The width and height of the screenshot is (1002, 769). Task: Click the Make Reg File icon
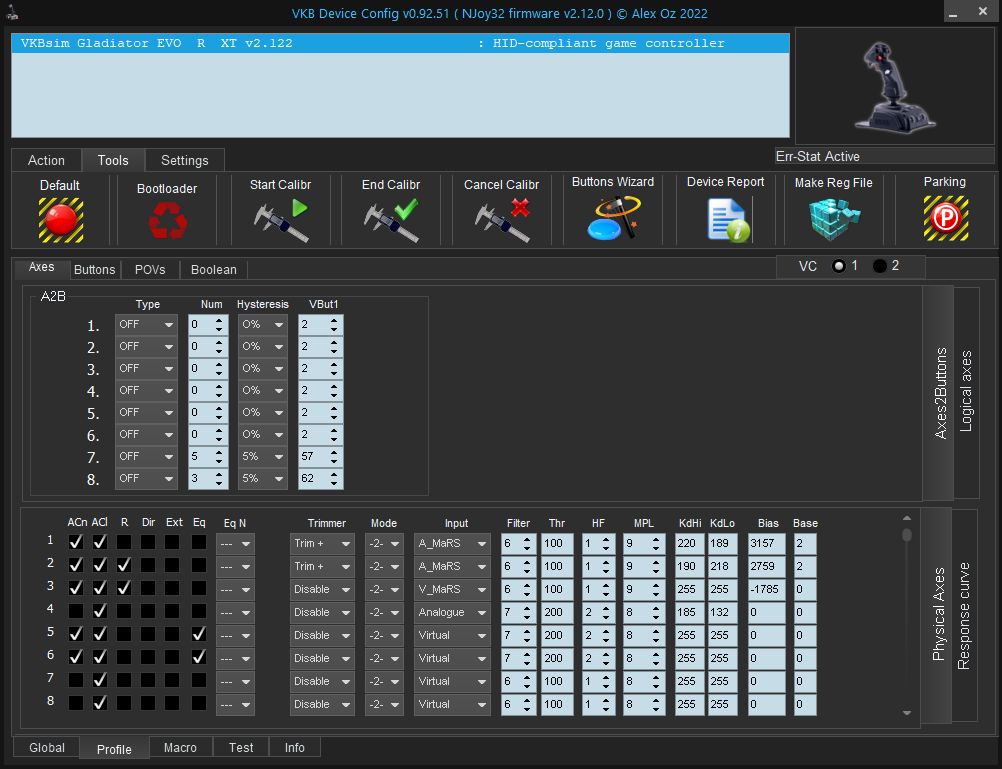point(835,219)
